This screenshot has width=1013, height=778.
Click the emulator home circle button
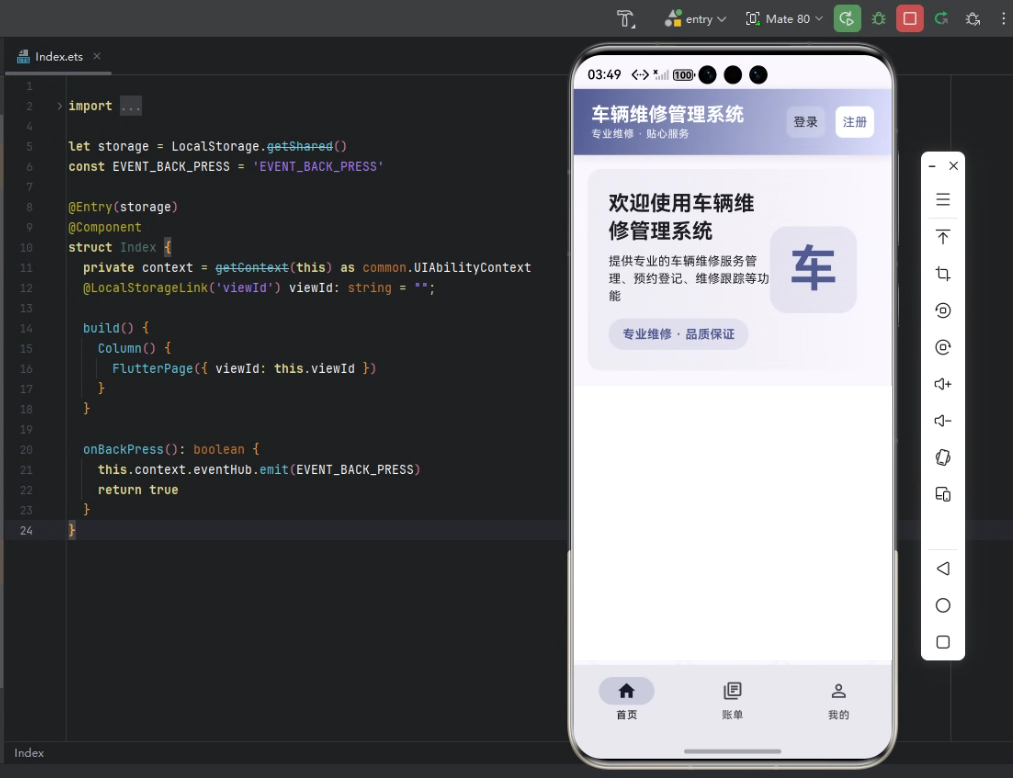[943, 605]
